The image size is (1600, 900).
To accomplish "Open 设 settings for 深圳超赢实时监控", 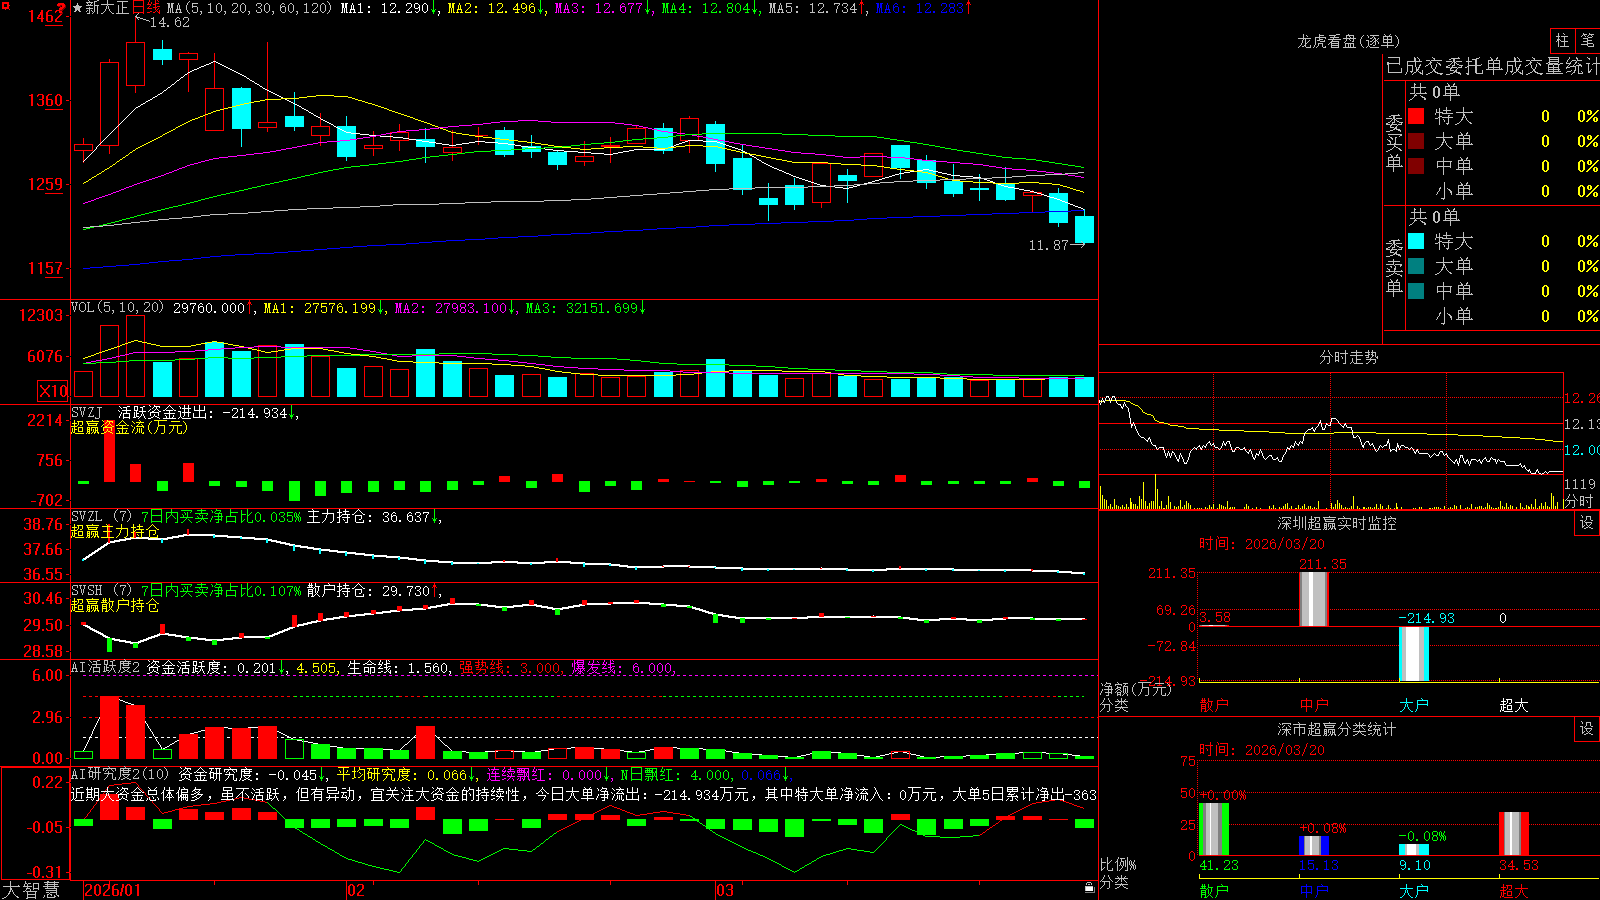I will pos(1587,523).
